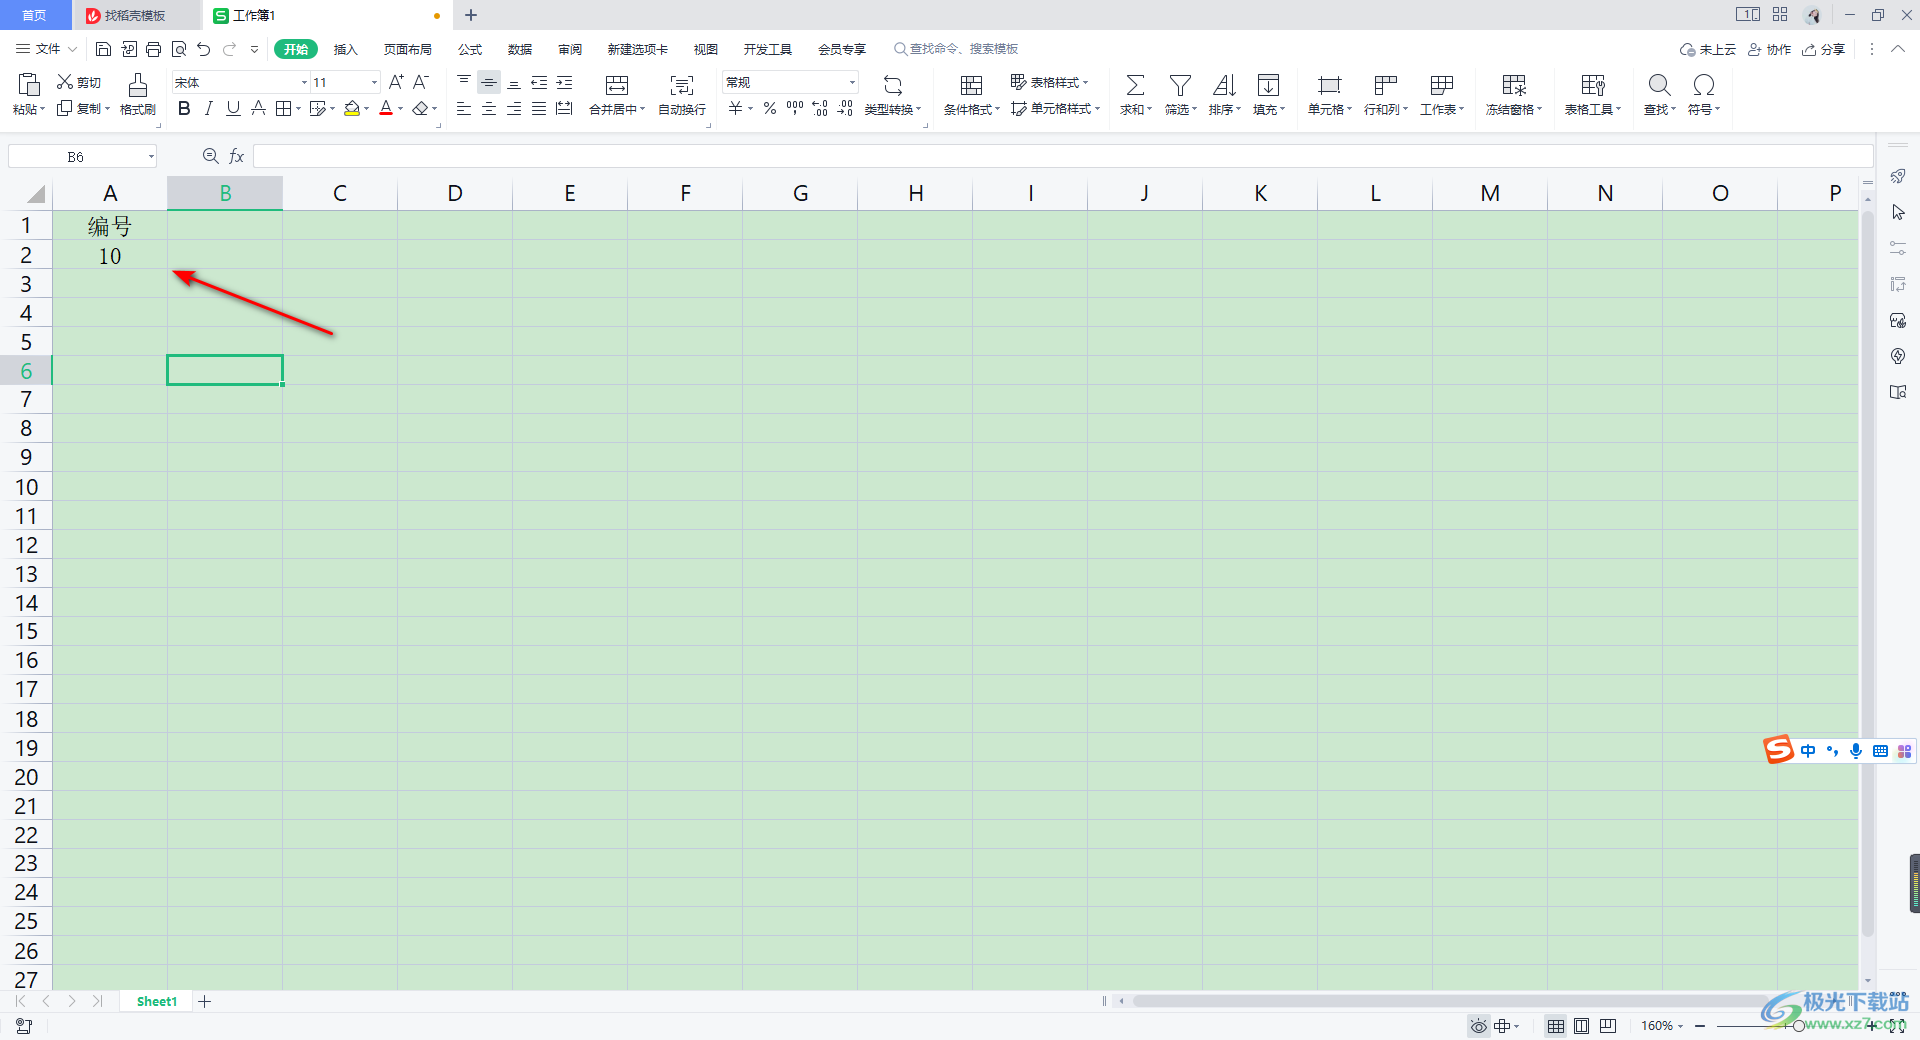The image size is (1920, 1040).
Task: Click the Conditional Formatting (条件格式) icon
Action: pos(971,85)
